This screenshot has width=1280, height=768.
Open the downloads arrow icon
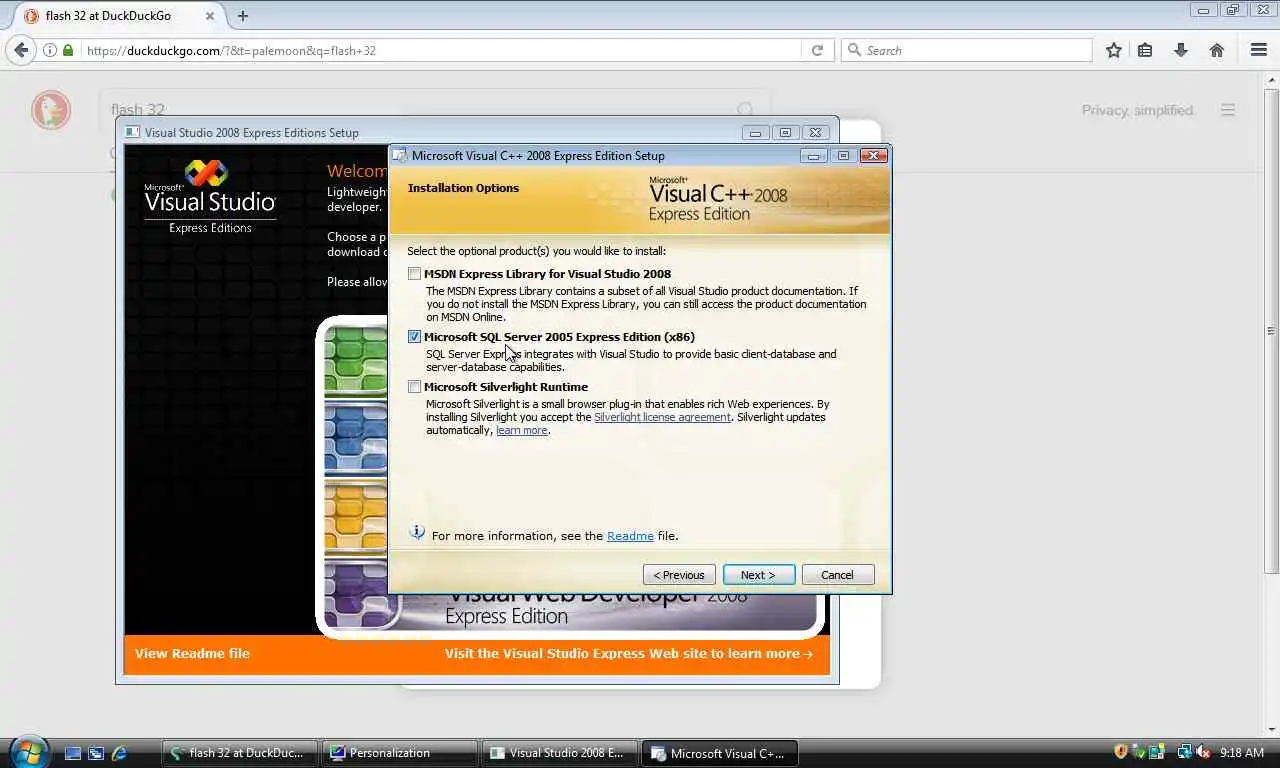(x=1181, y=50)
